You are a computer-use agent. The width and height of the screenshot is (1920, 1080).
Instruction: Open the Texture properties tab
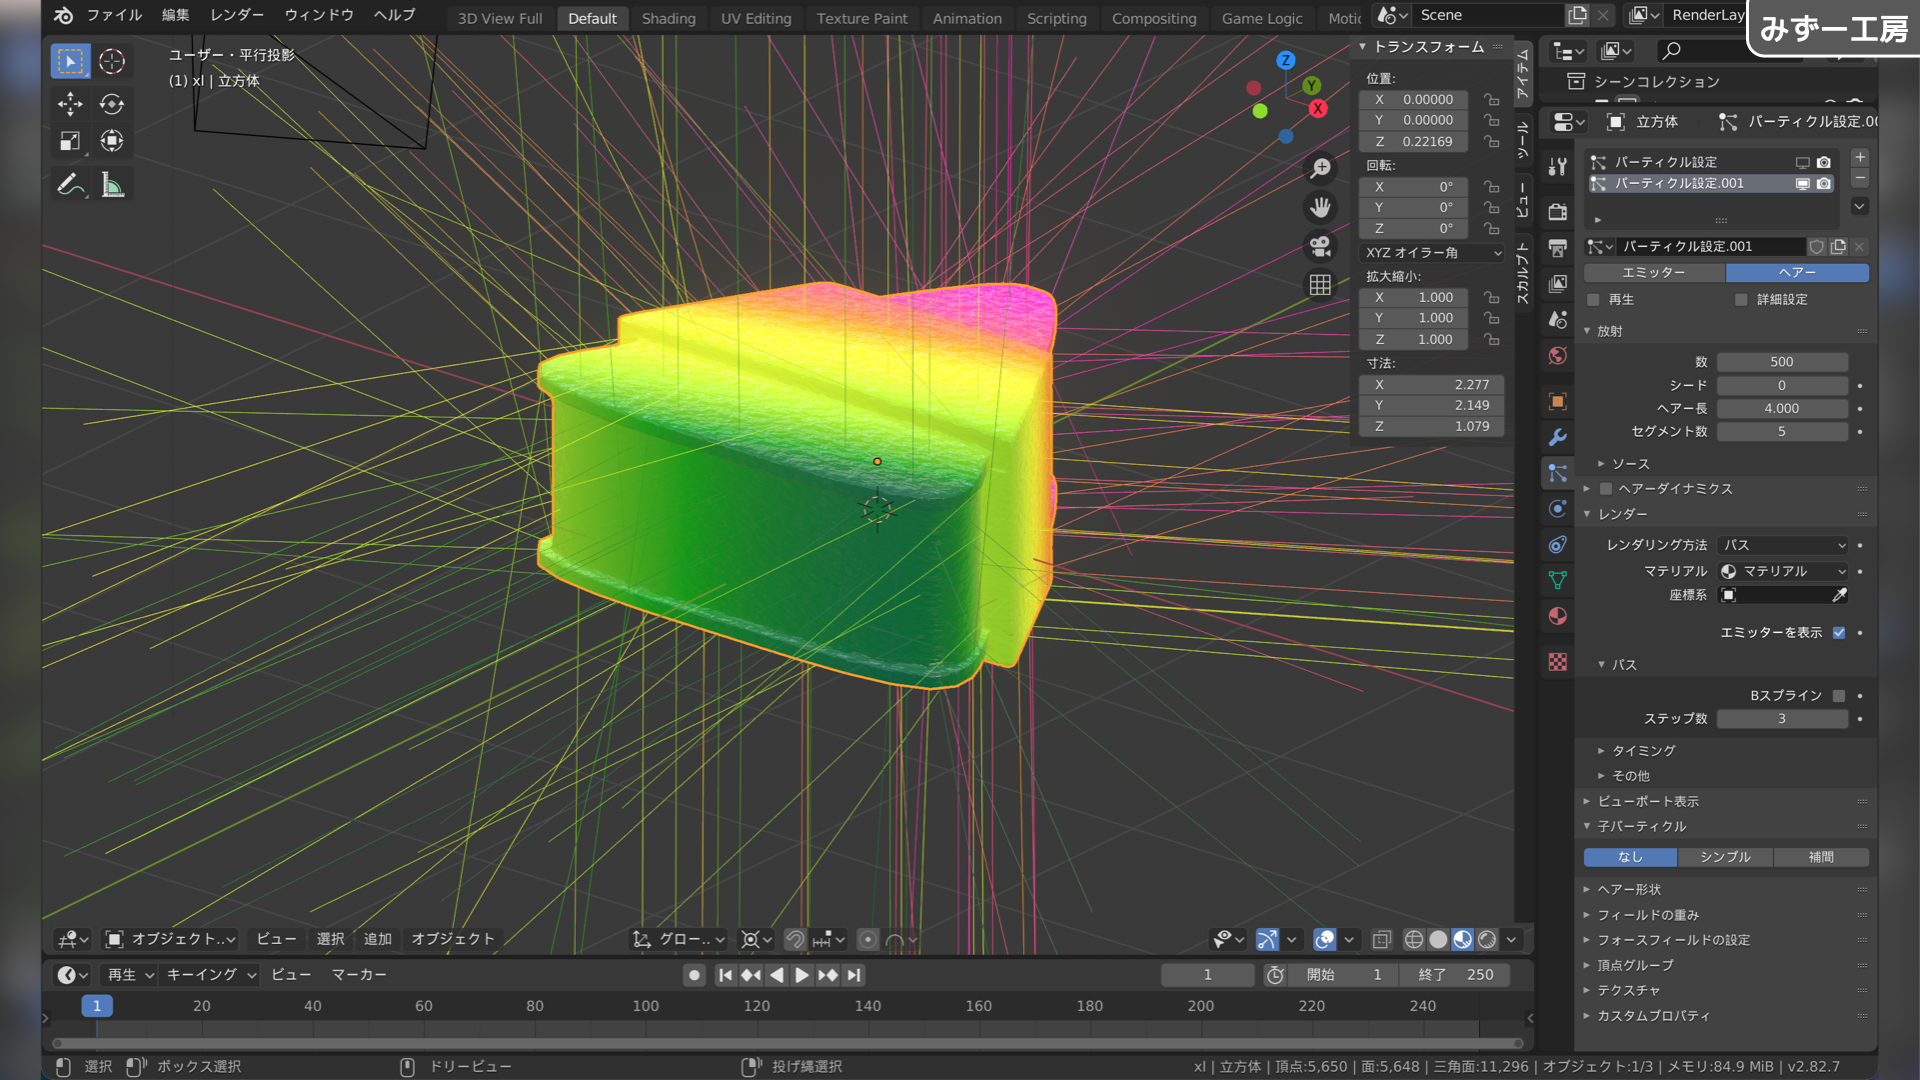tap(1558, 662)
